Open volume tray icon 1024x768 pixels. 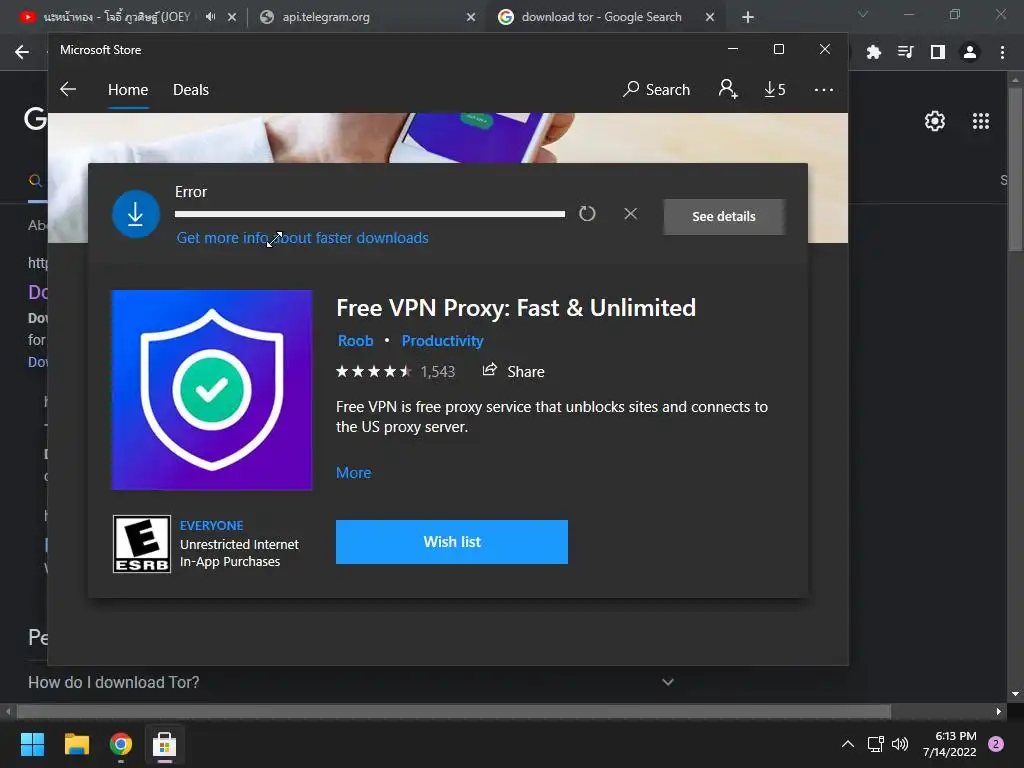click(900, 744)
